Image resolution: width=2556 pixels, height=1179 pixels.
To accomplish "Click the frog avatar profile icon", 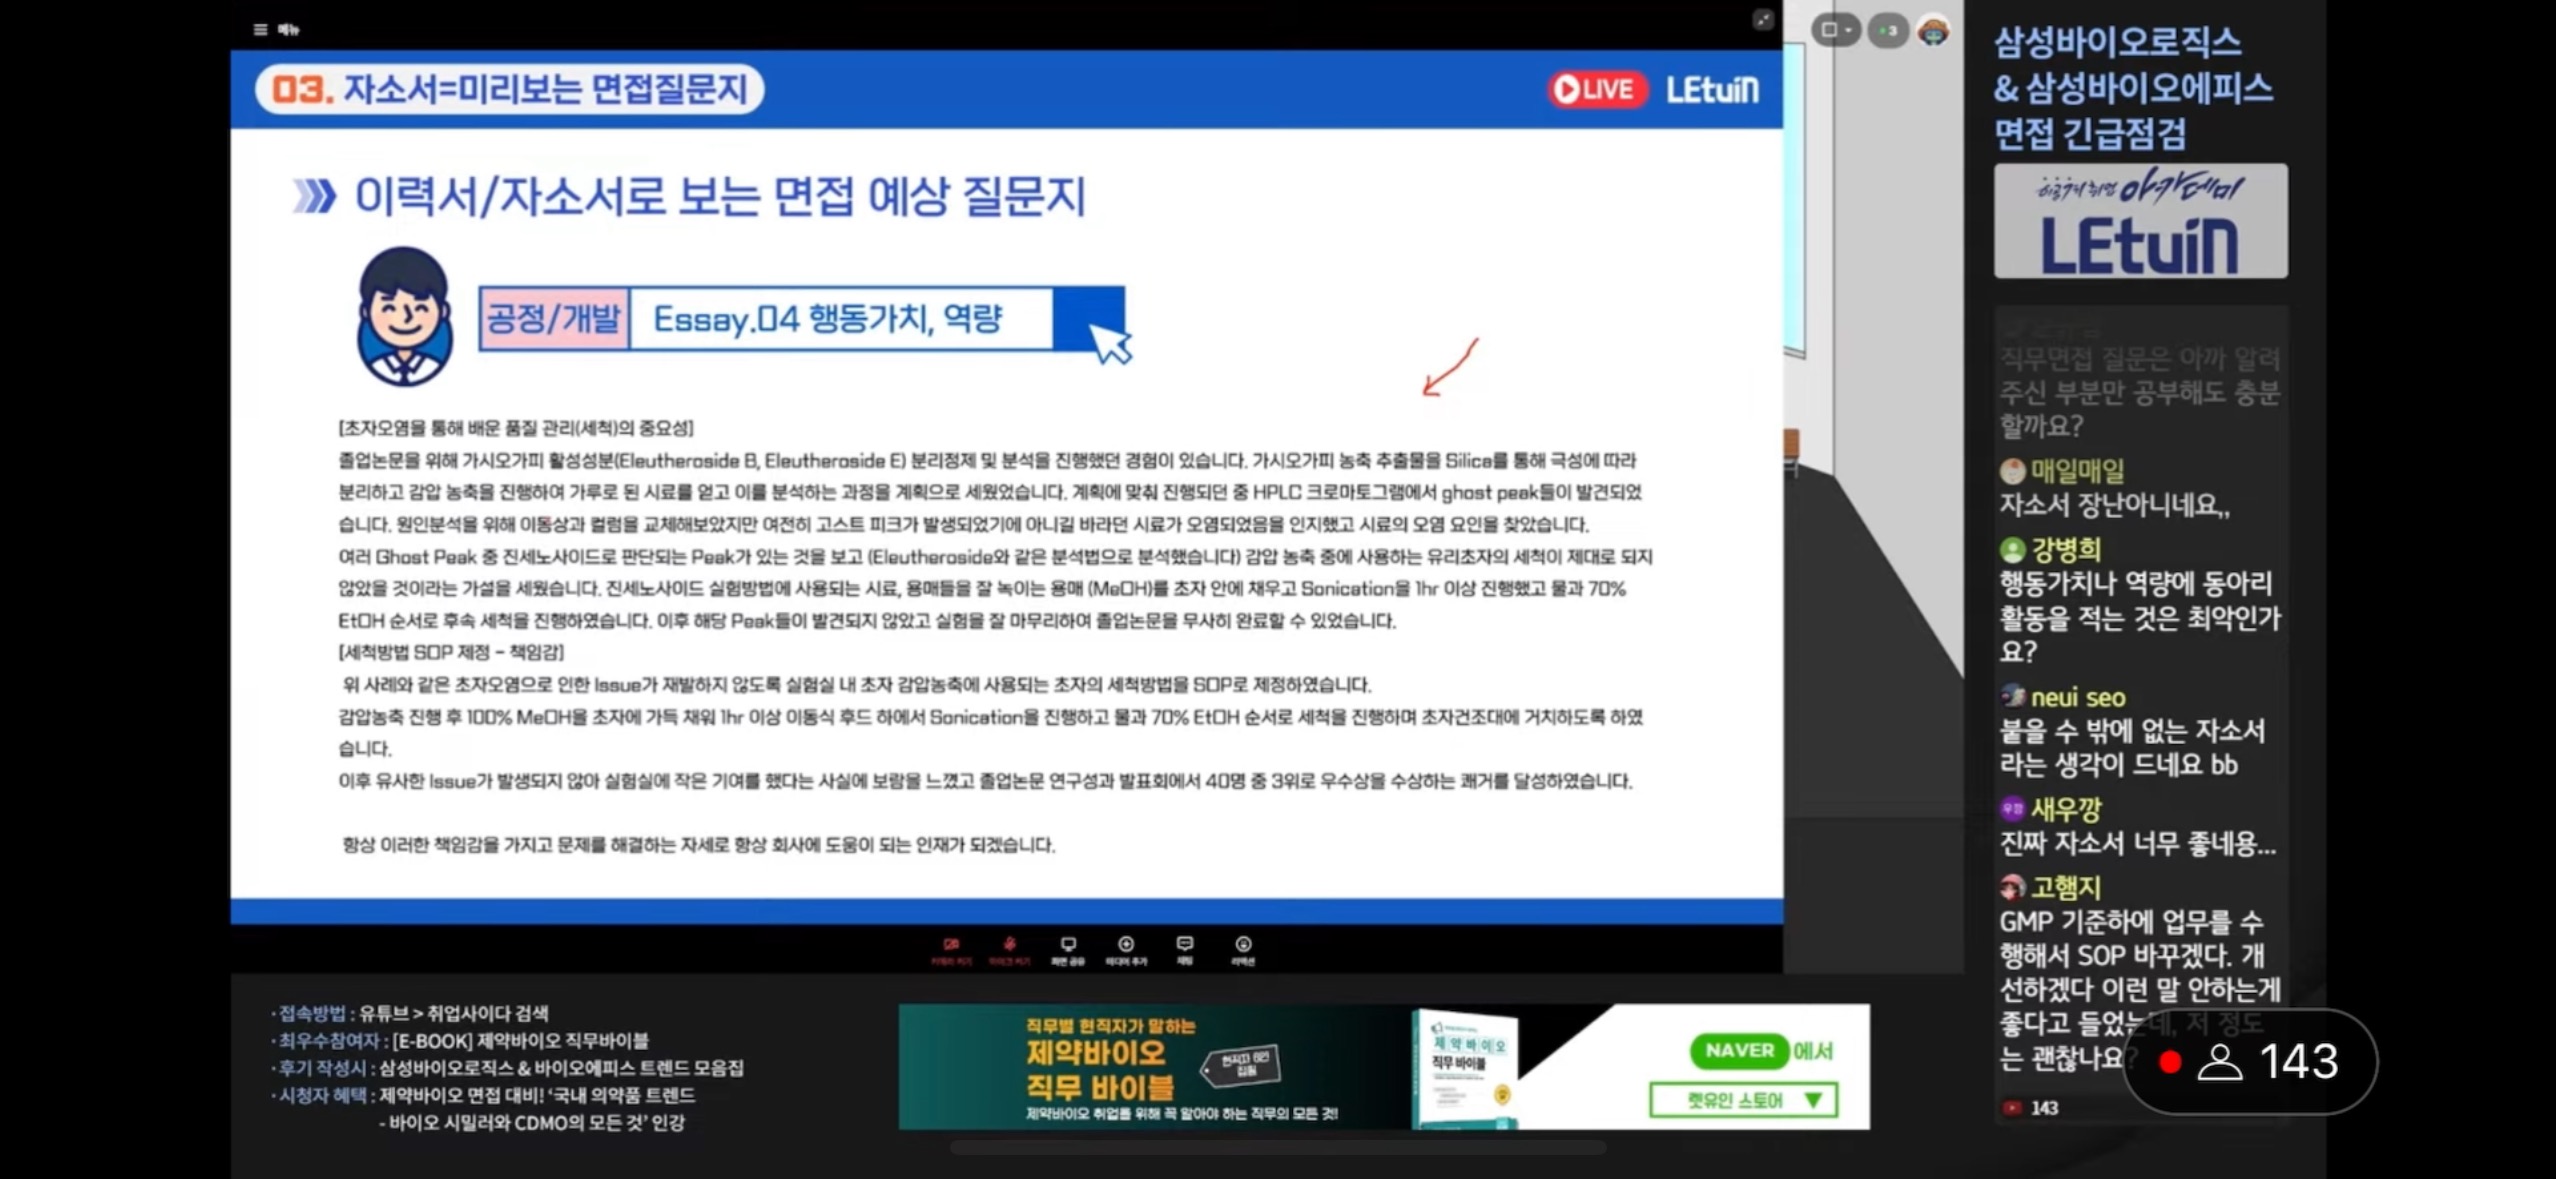I will click(x=1933, y=31).
